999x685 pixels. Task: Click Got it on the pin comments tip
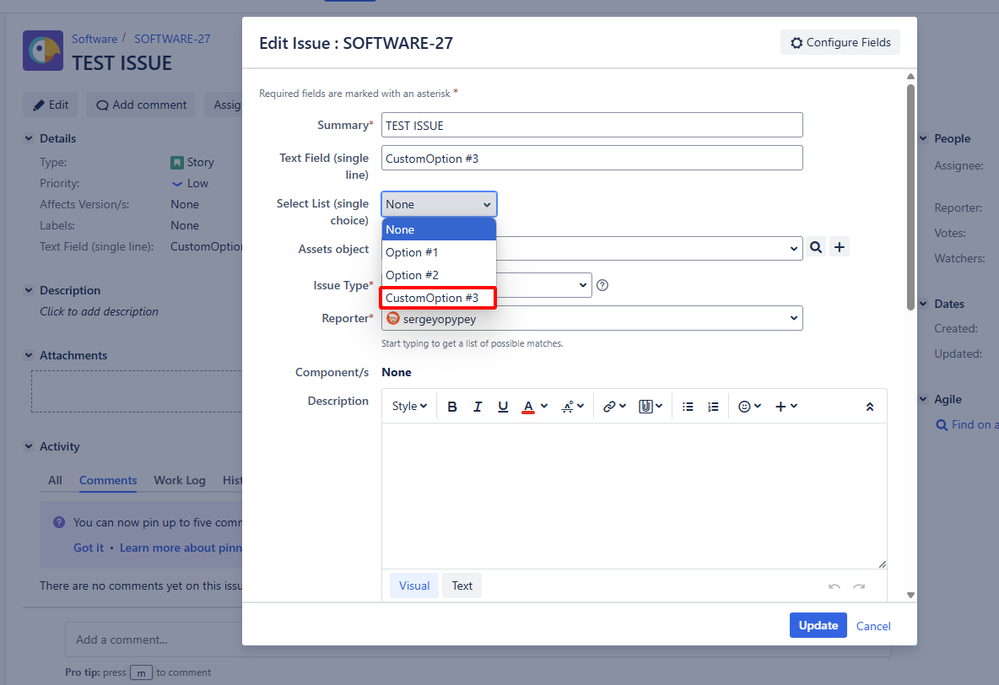[89, 548]
